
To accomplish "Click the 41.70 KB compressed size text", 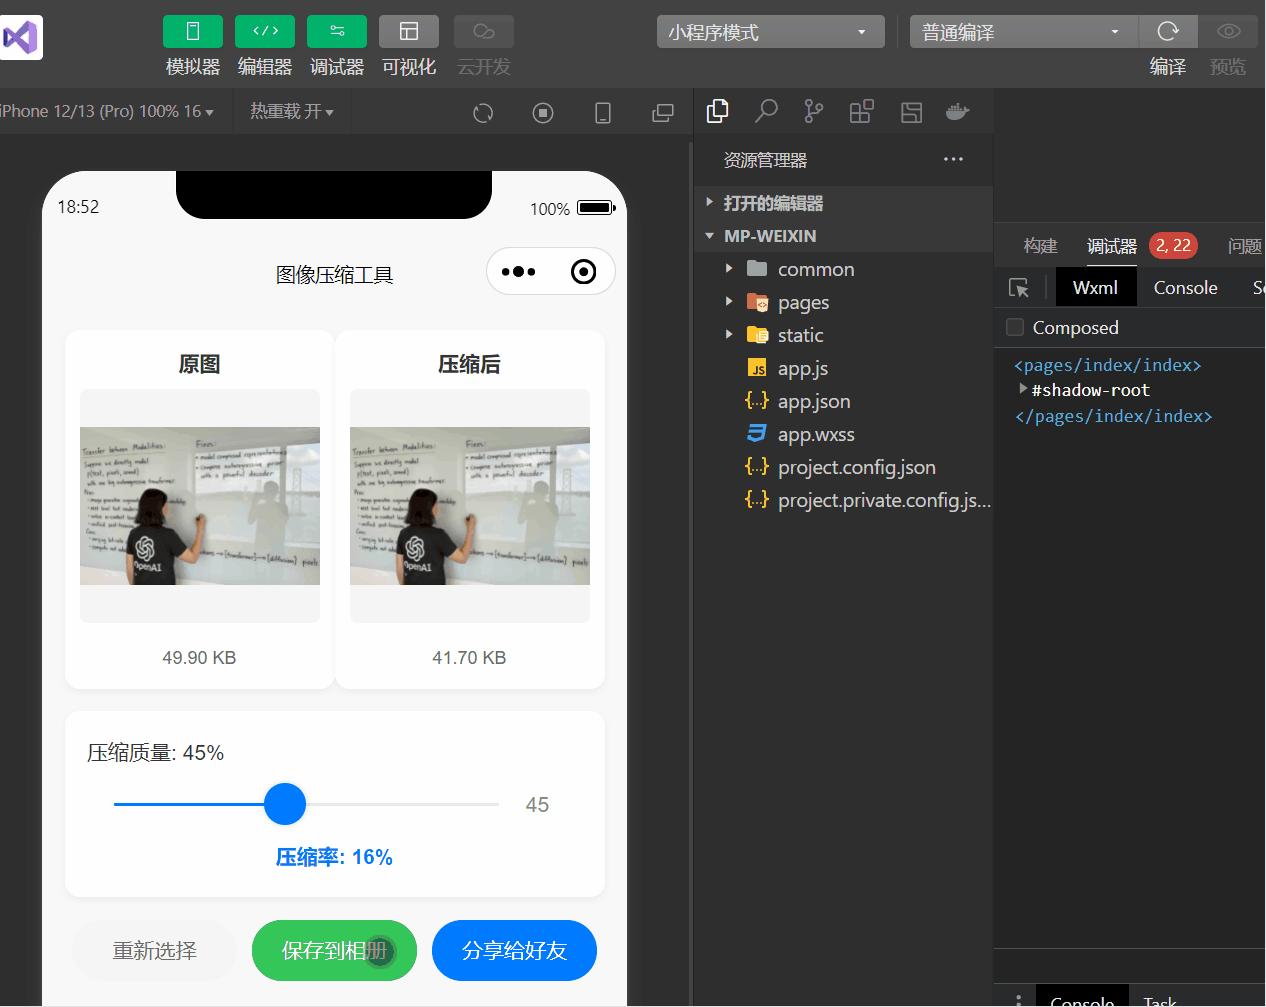I will (469, 658).
